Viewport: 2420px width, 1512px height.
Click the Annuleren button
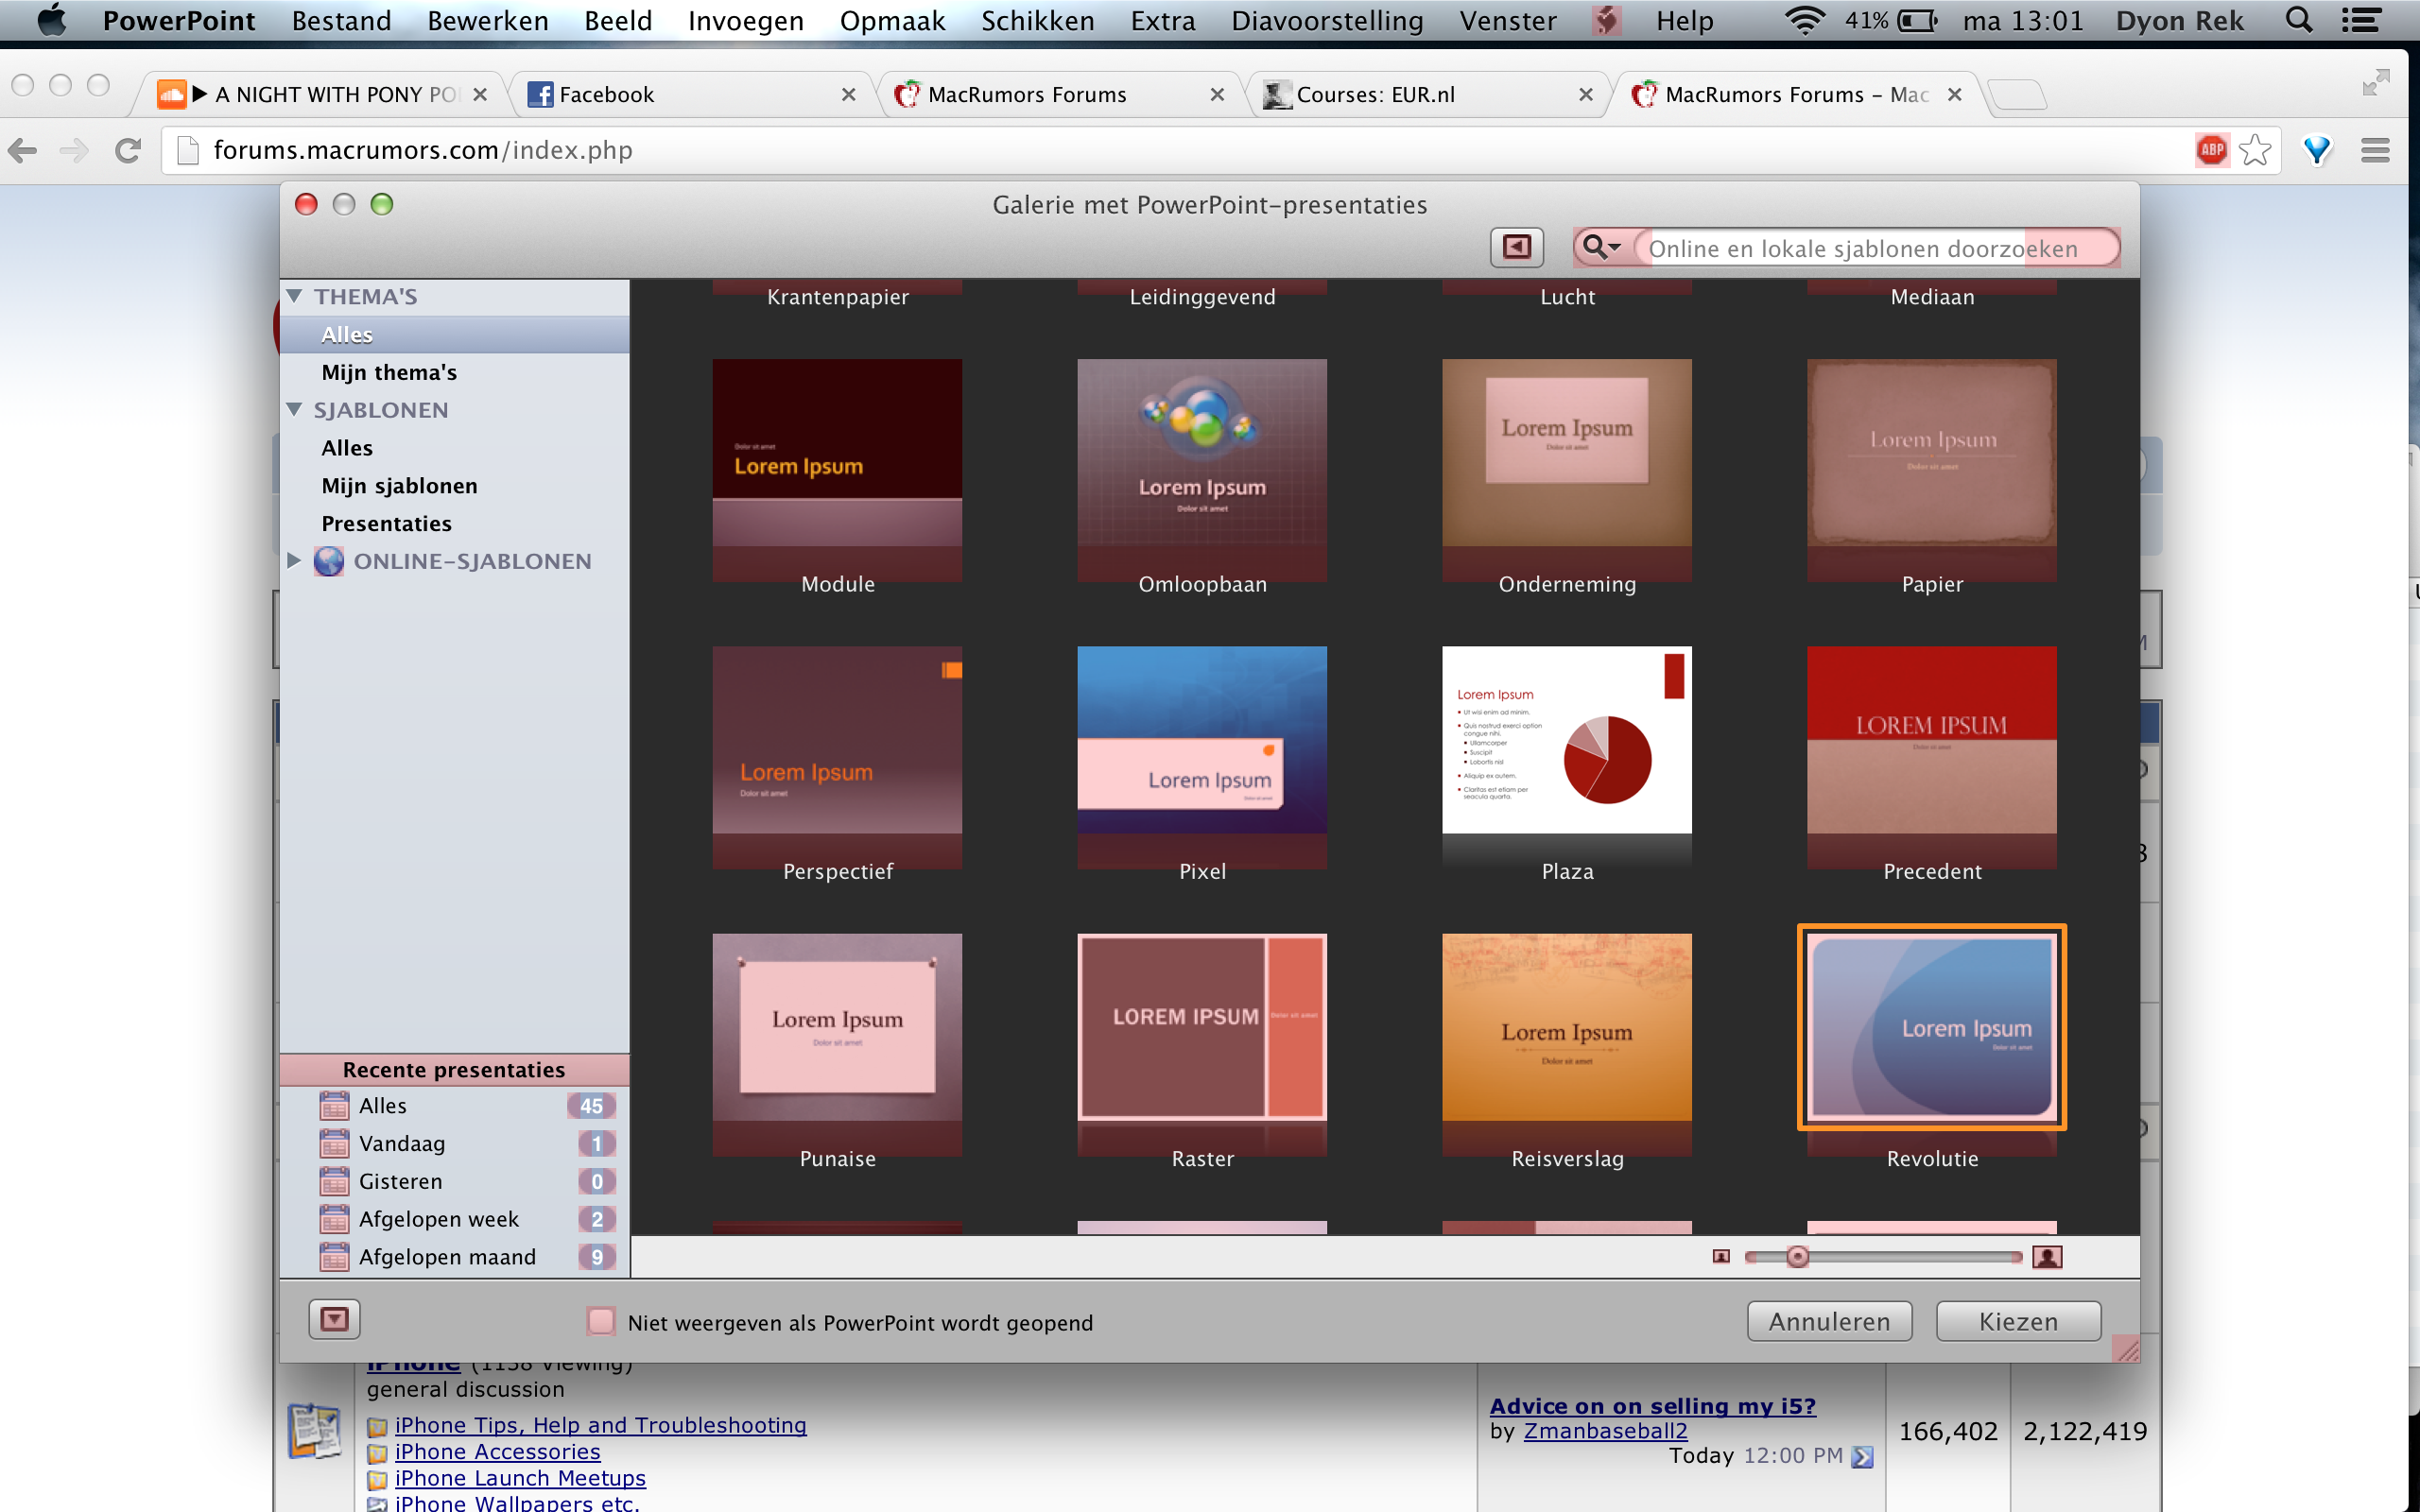point(1829,1321)
